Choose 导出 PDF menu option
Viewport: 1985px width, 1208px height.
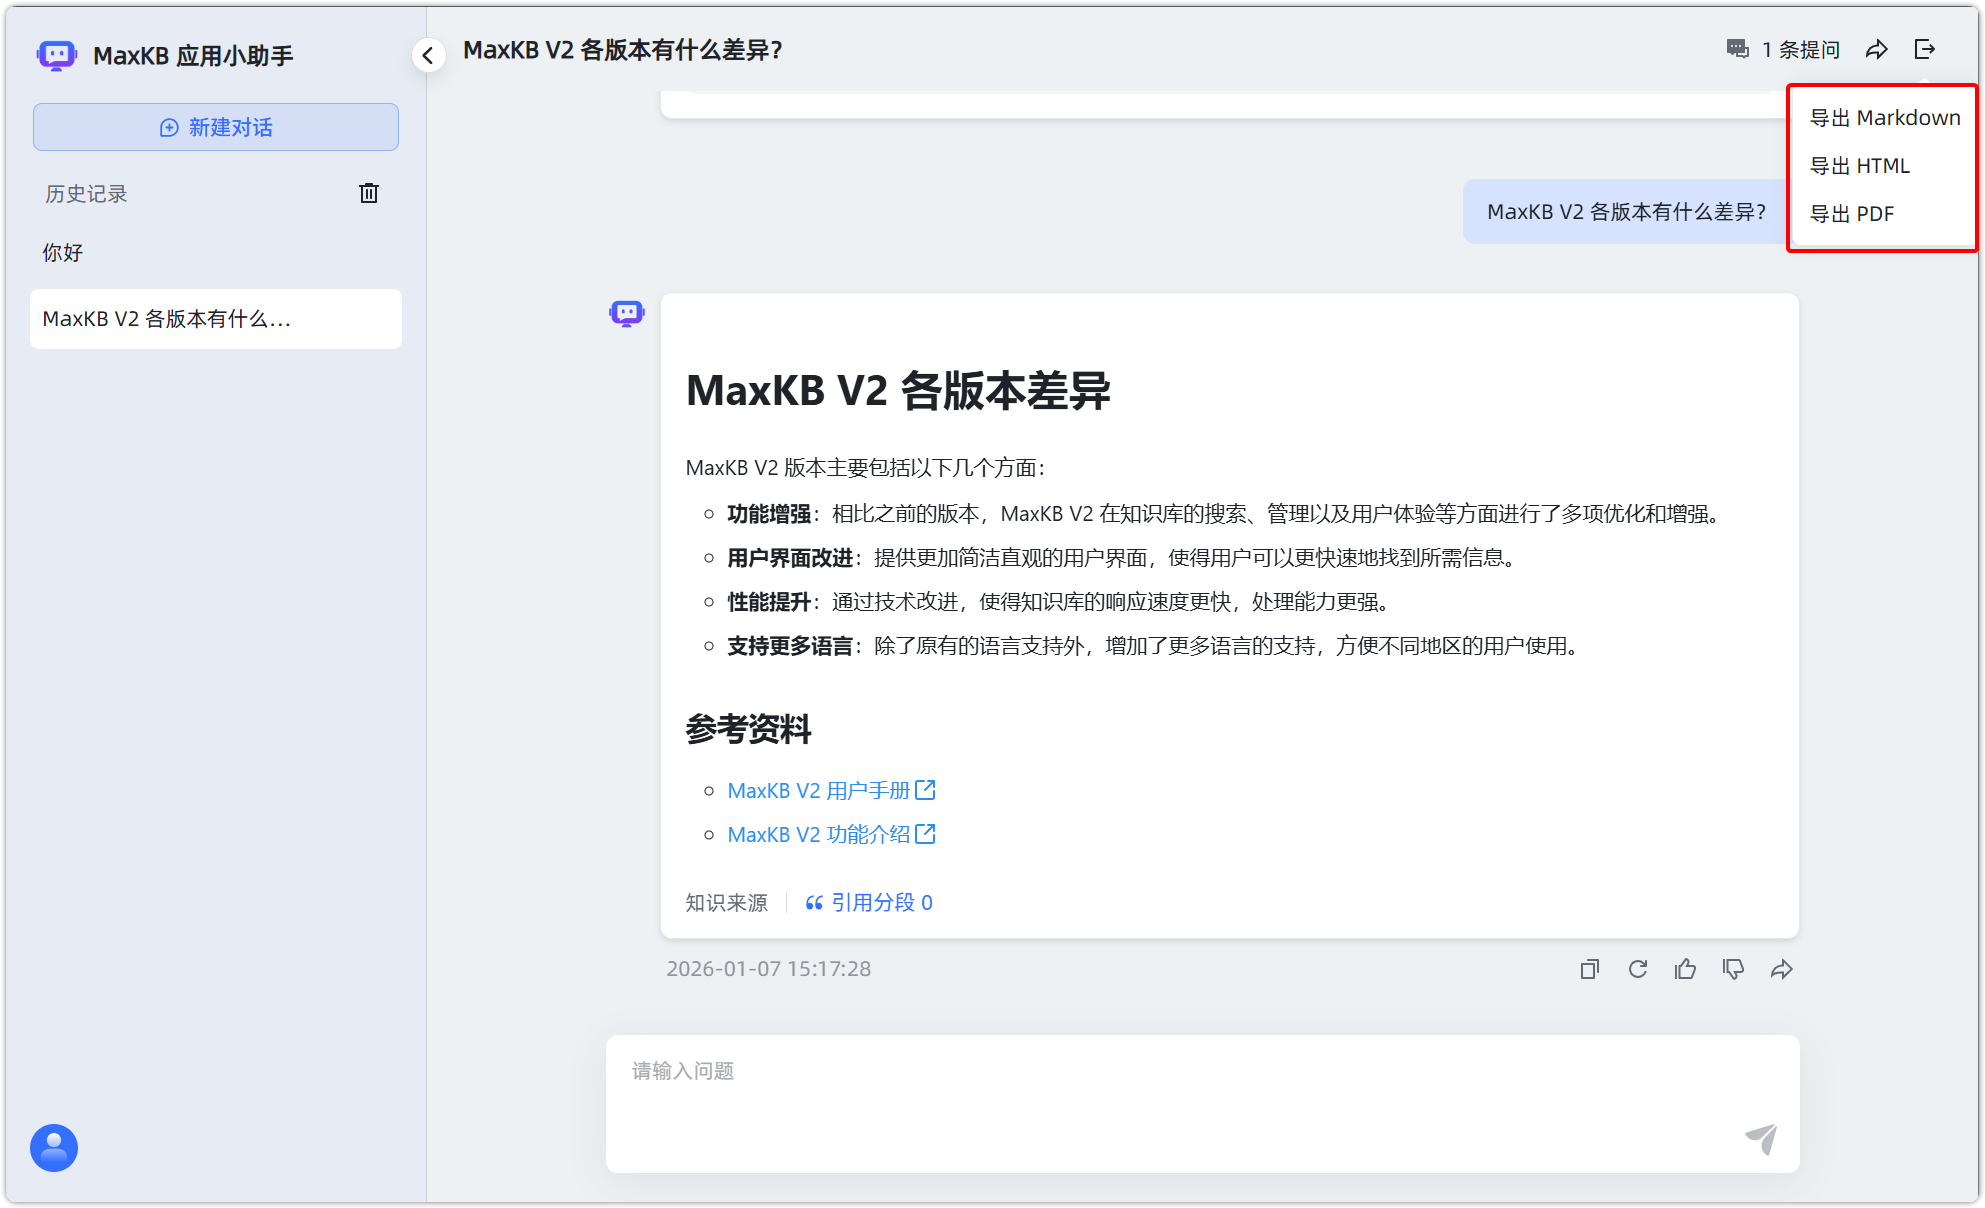point(1851,214)
